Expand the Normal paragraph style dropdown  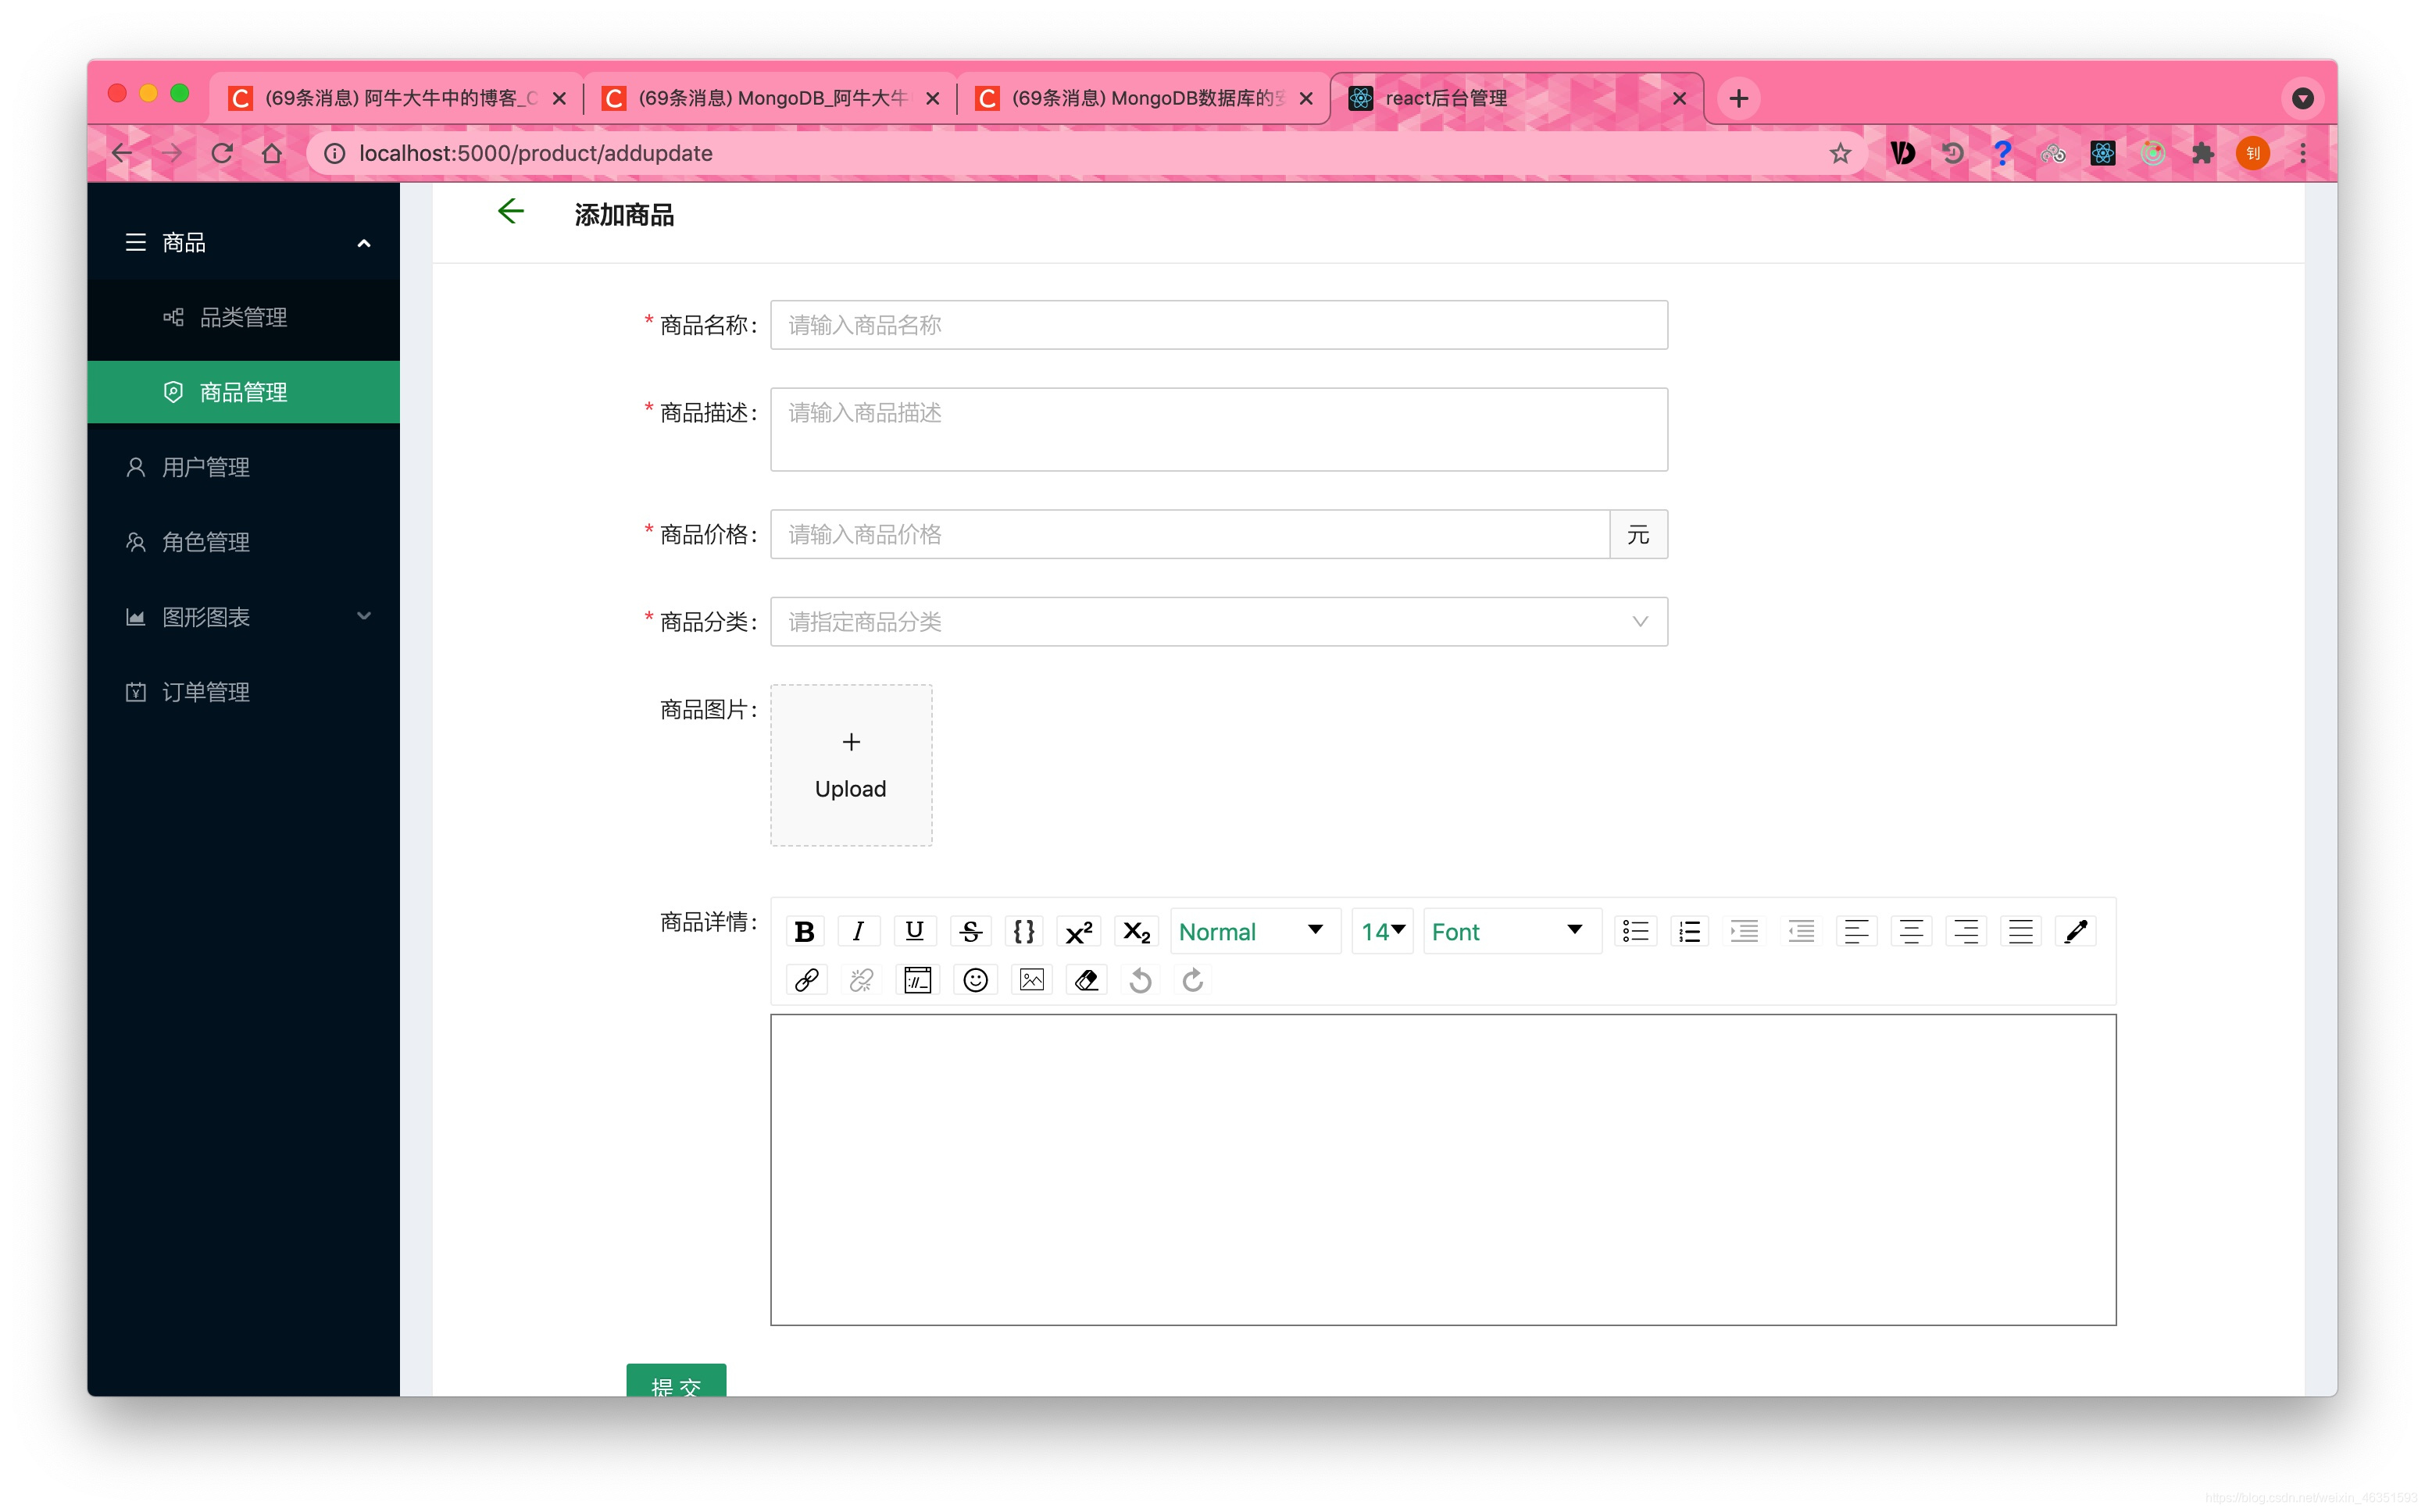click(1317, 930)
